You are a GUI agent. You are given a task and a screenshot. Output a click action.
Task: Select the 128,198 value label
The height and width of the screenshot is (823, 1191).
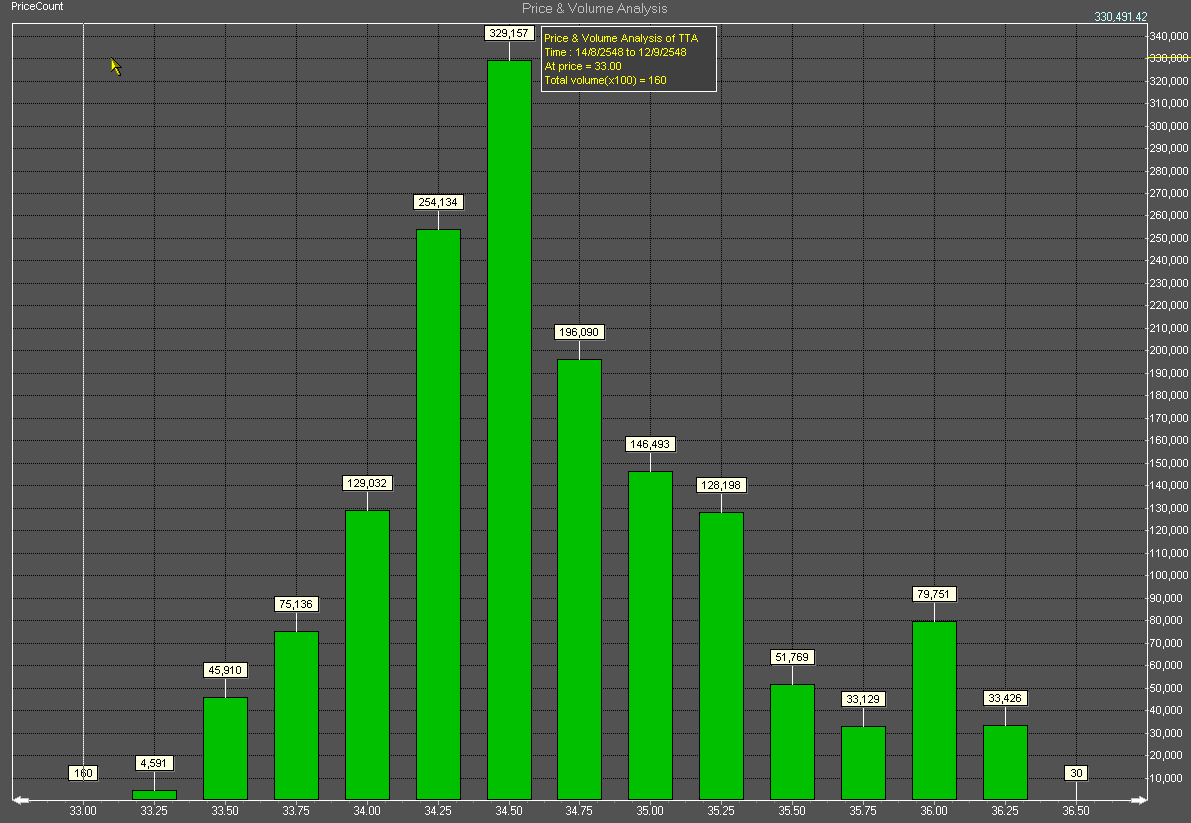721,485
